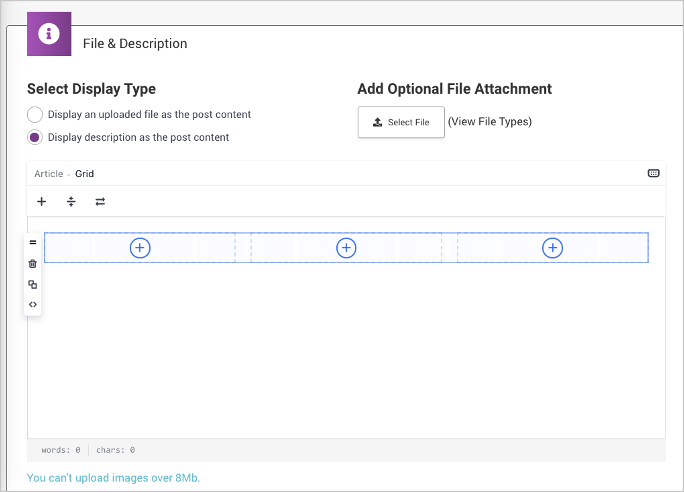Click the purple info icon in the header
Screen dimensions: 684x492
[x=49, y=33]
